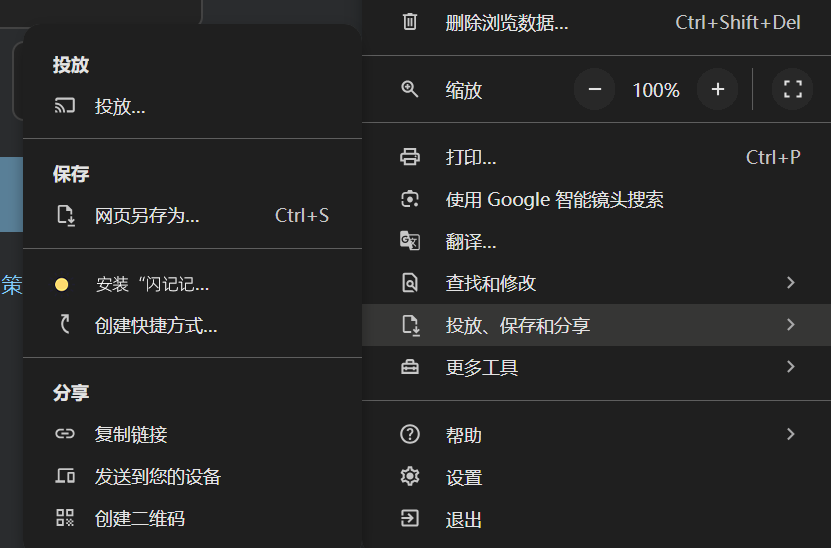Click the trash icon for 删除浏览数据
The width and height of the screenshot is (831, 548).
pyautogui.click(x=410, y=22)
